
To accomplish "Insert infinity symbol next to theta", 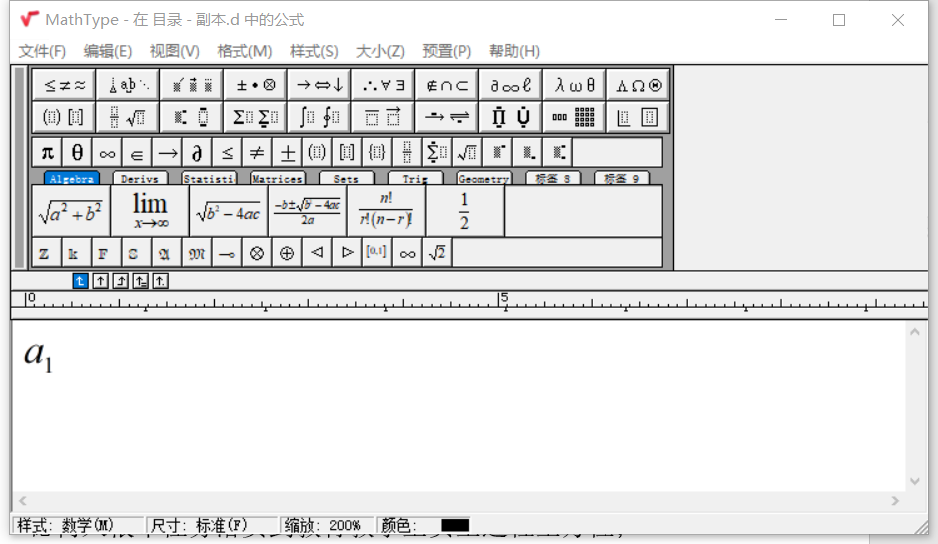I will click(x=107, y=153).
